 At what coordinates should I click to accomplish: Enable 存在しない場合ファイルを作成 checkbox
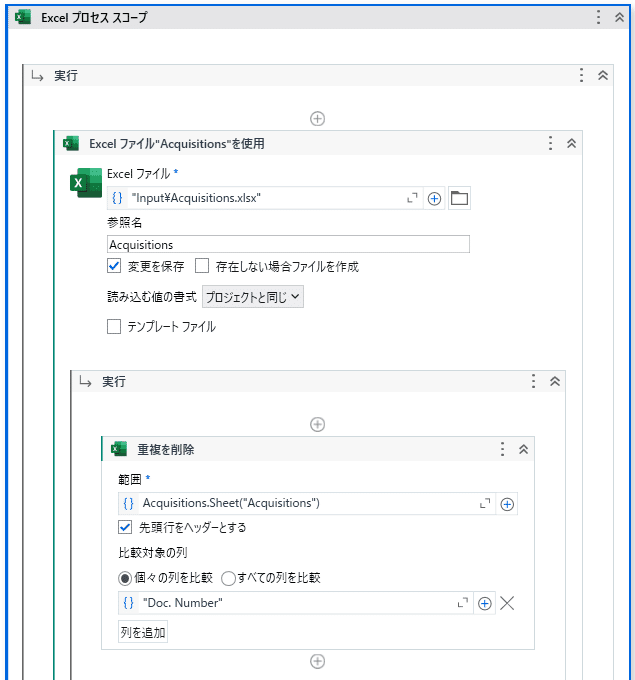click(x=202, y=265)
